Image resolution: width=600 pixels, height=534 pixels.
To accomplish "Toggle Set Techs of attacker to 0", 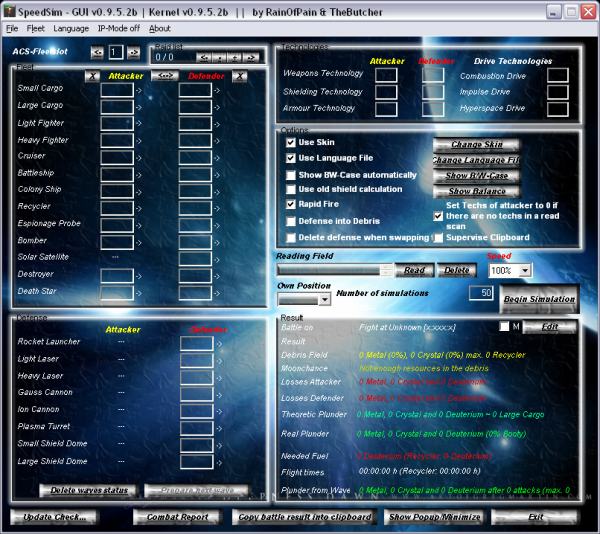I will pos(438,216).
